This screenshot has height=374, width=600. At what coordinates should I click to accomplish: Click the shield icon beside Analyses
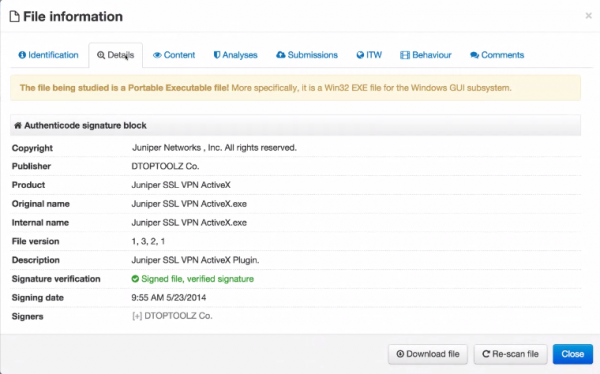(217, 55)
